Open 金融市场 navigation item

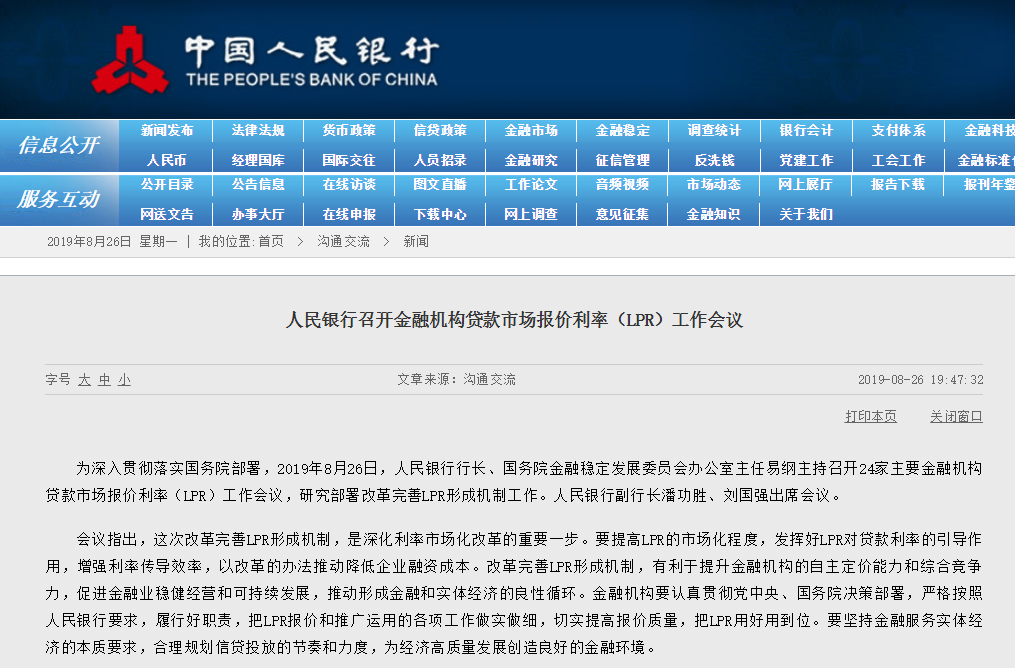[x=531, y=130]
